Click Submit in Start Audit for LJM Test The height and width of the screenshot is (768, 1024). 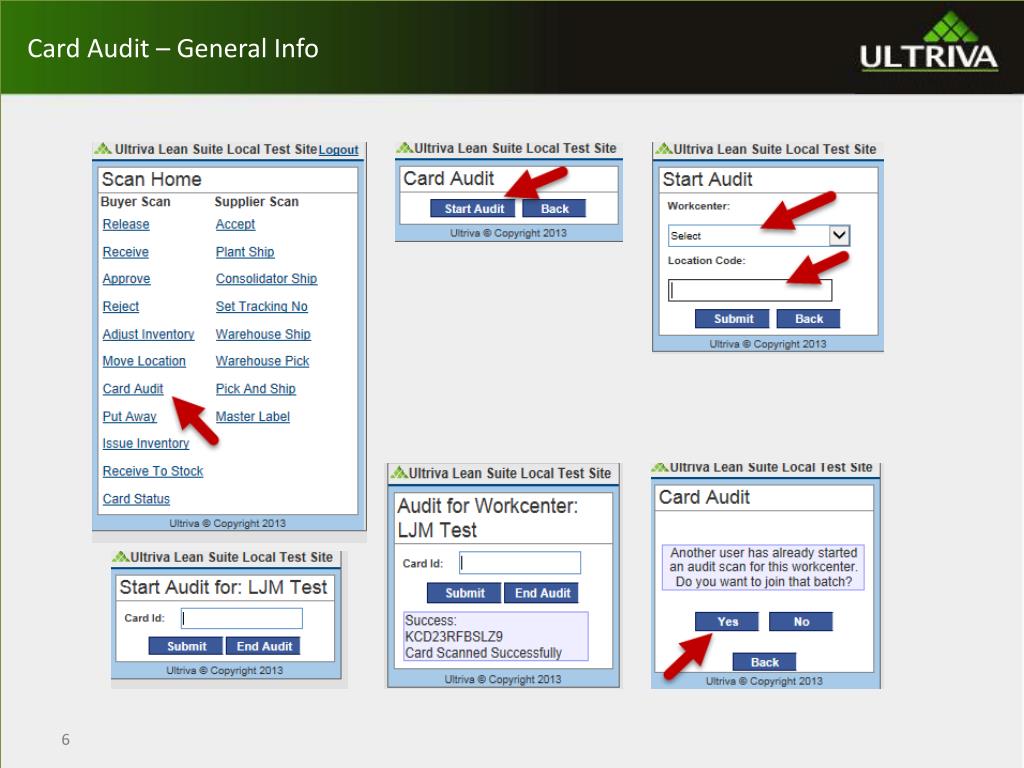tap(185, 647)
